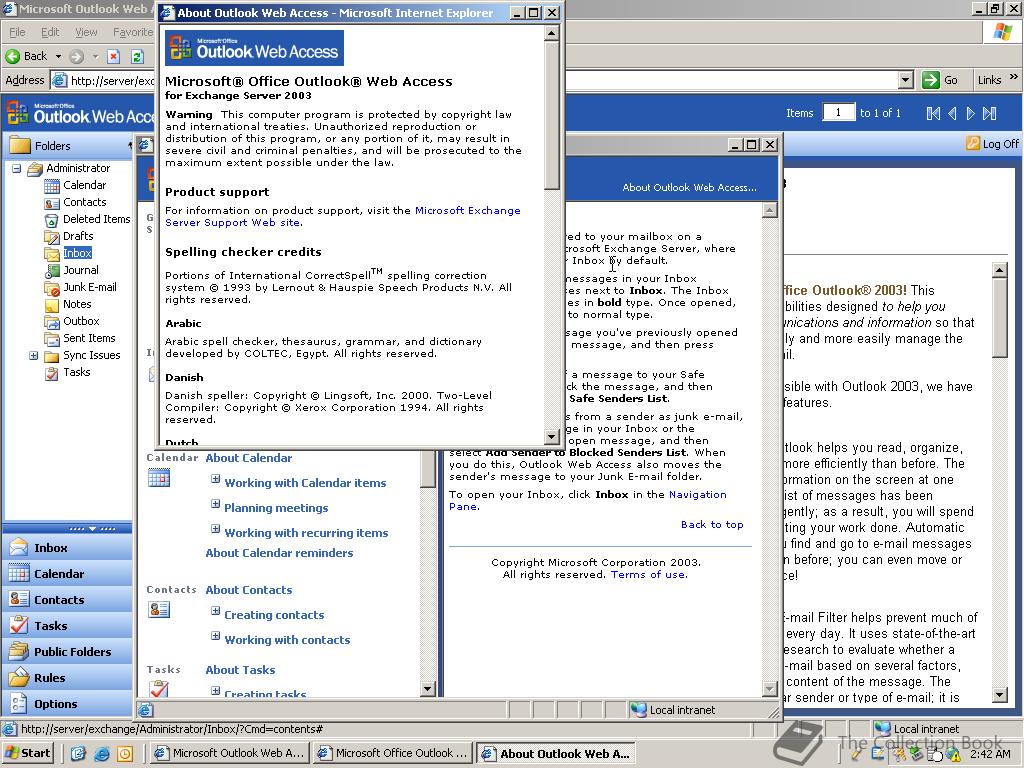The width and height of the screenshot is (1024, 768).
Task: Click the Outlook Web Access logo in About window
Action: click(254, 48)
